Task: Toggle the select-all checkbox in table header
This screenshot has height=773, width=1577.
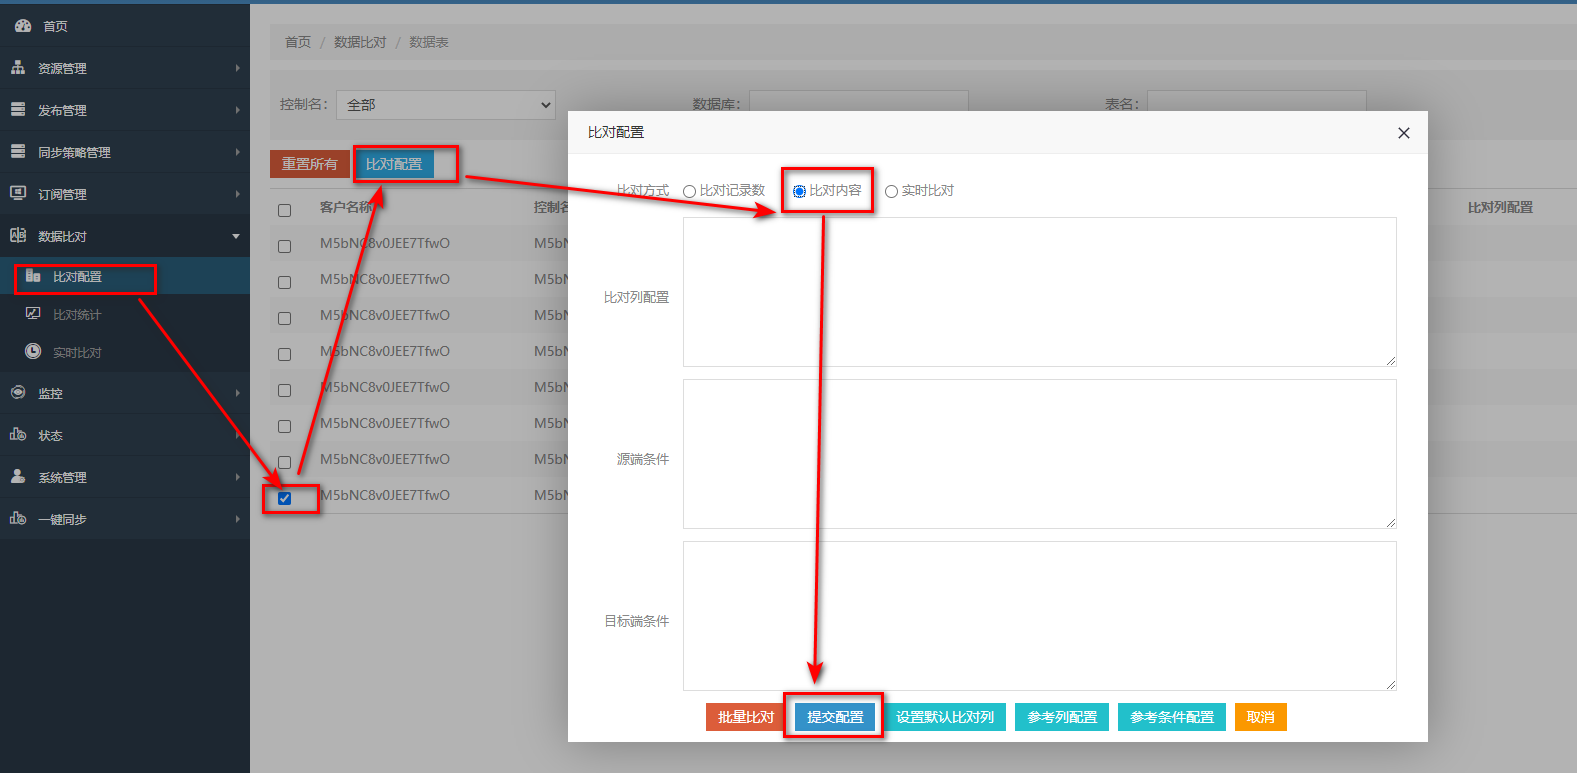Action: tap(284, 210)
